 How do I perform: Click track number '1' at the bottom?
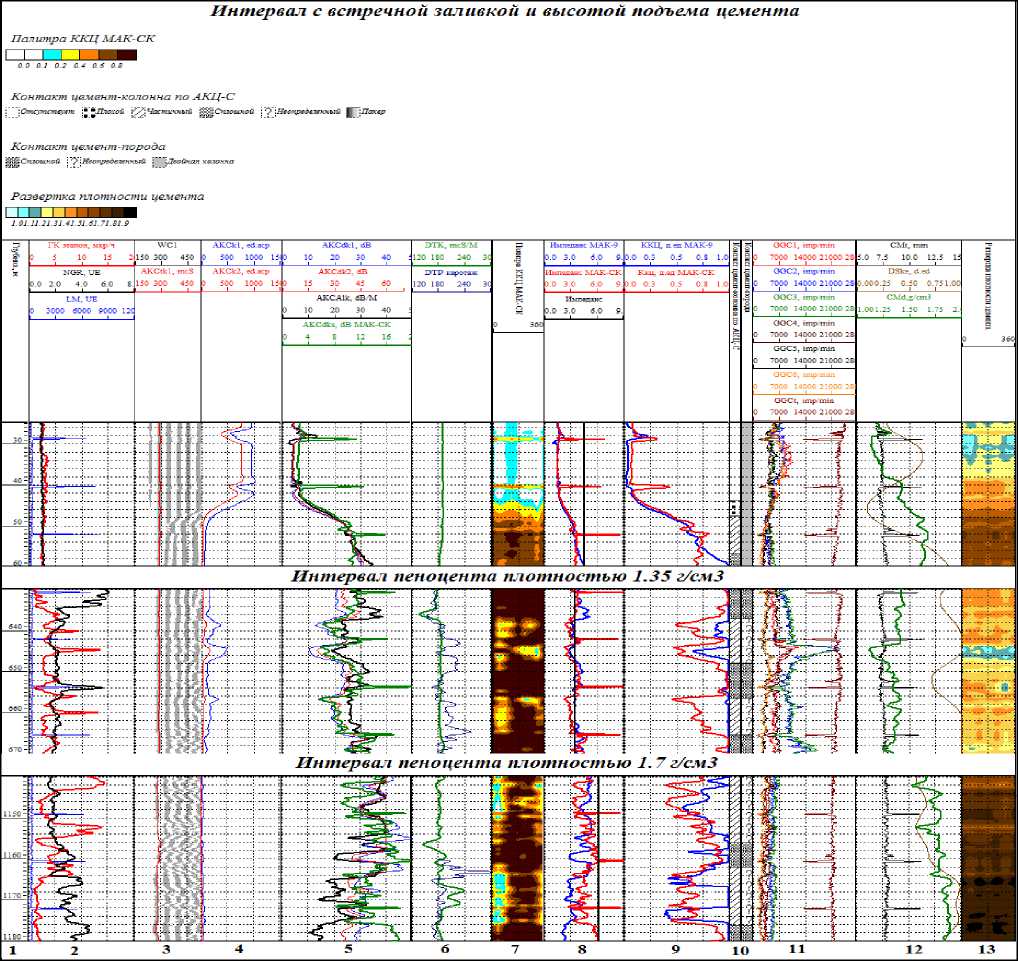tap(12, 950)
